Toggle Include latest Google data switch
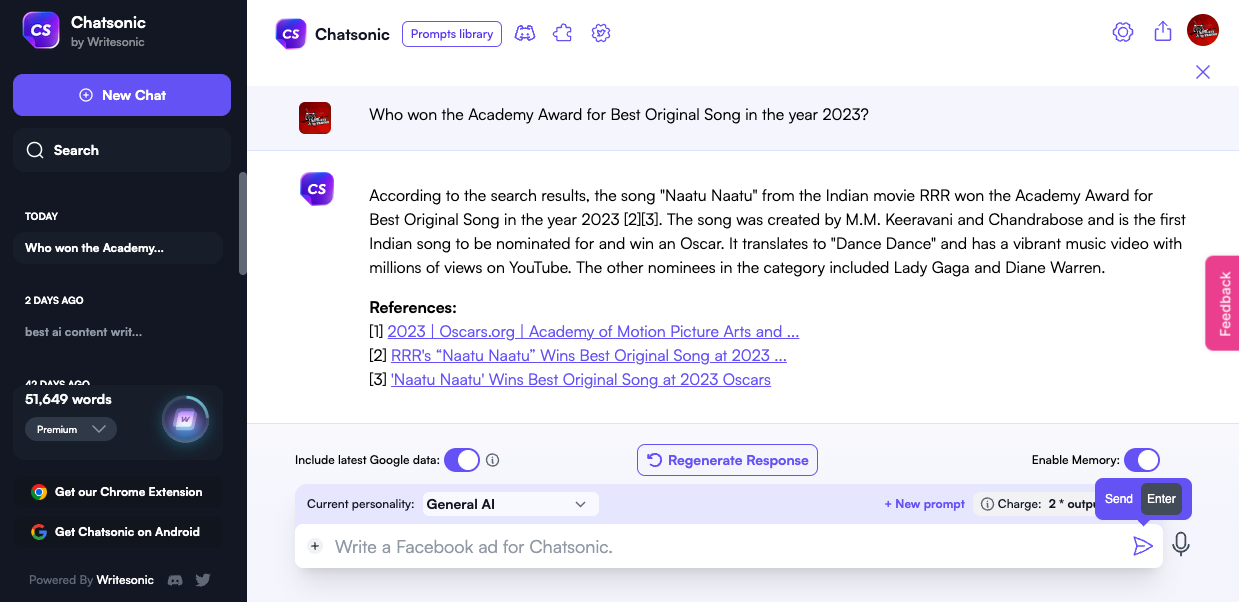 pos(462,460)
